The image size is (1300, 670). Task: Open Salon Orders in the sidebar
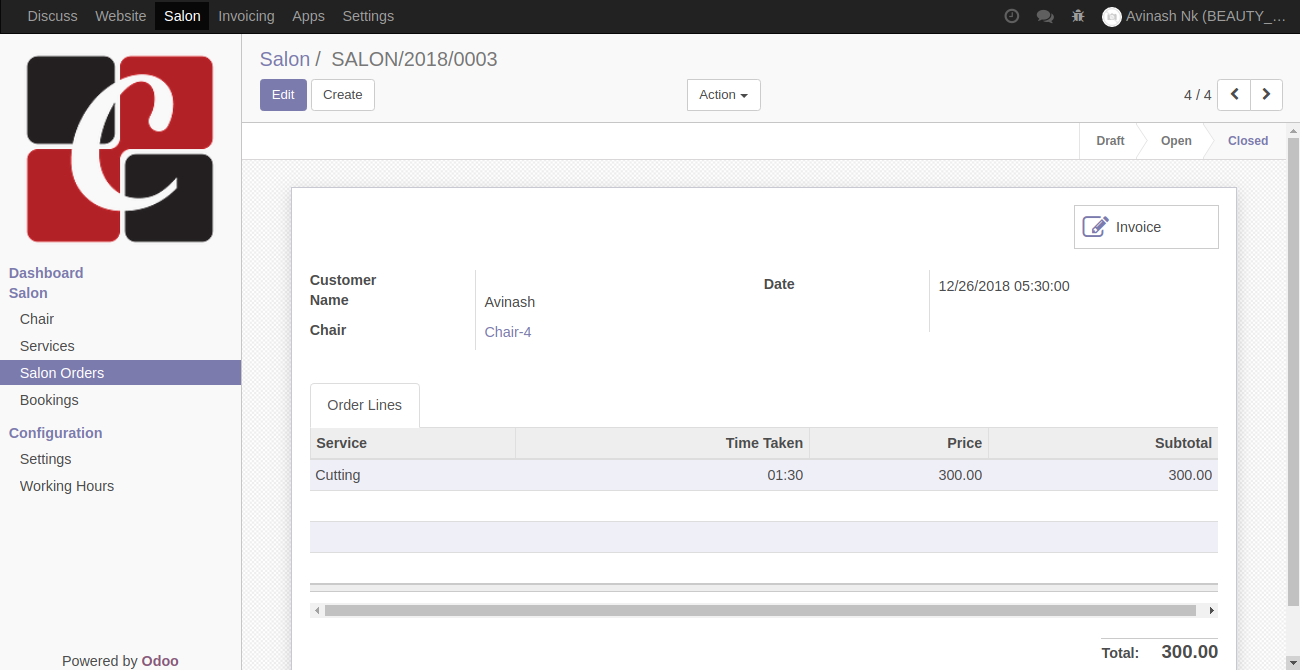[x=120, y=373]
